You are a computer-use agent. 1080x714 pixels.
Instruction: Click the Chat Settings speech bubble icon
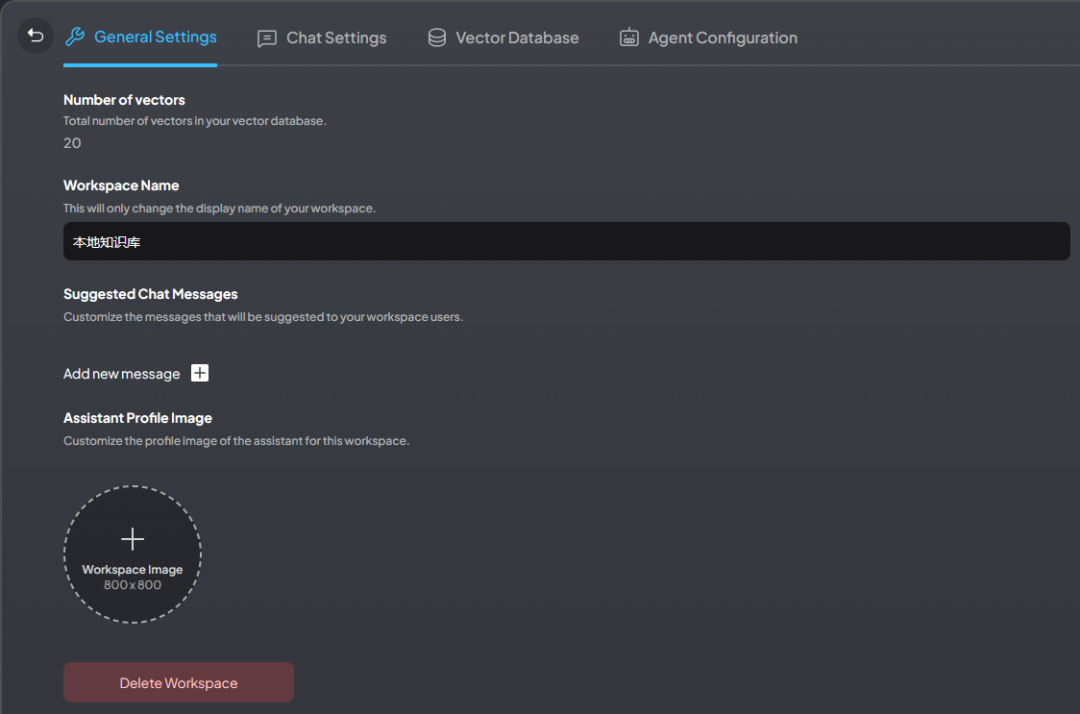(267, 39)
